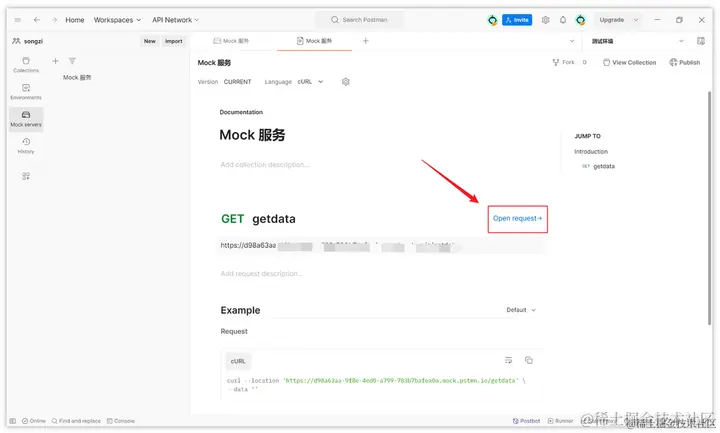Click the vertical scrollbar of documentation

point(709,208)
